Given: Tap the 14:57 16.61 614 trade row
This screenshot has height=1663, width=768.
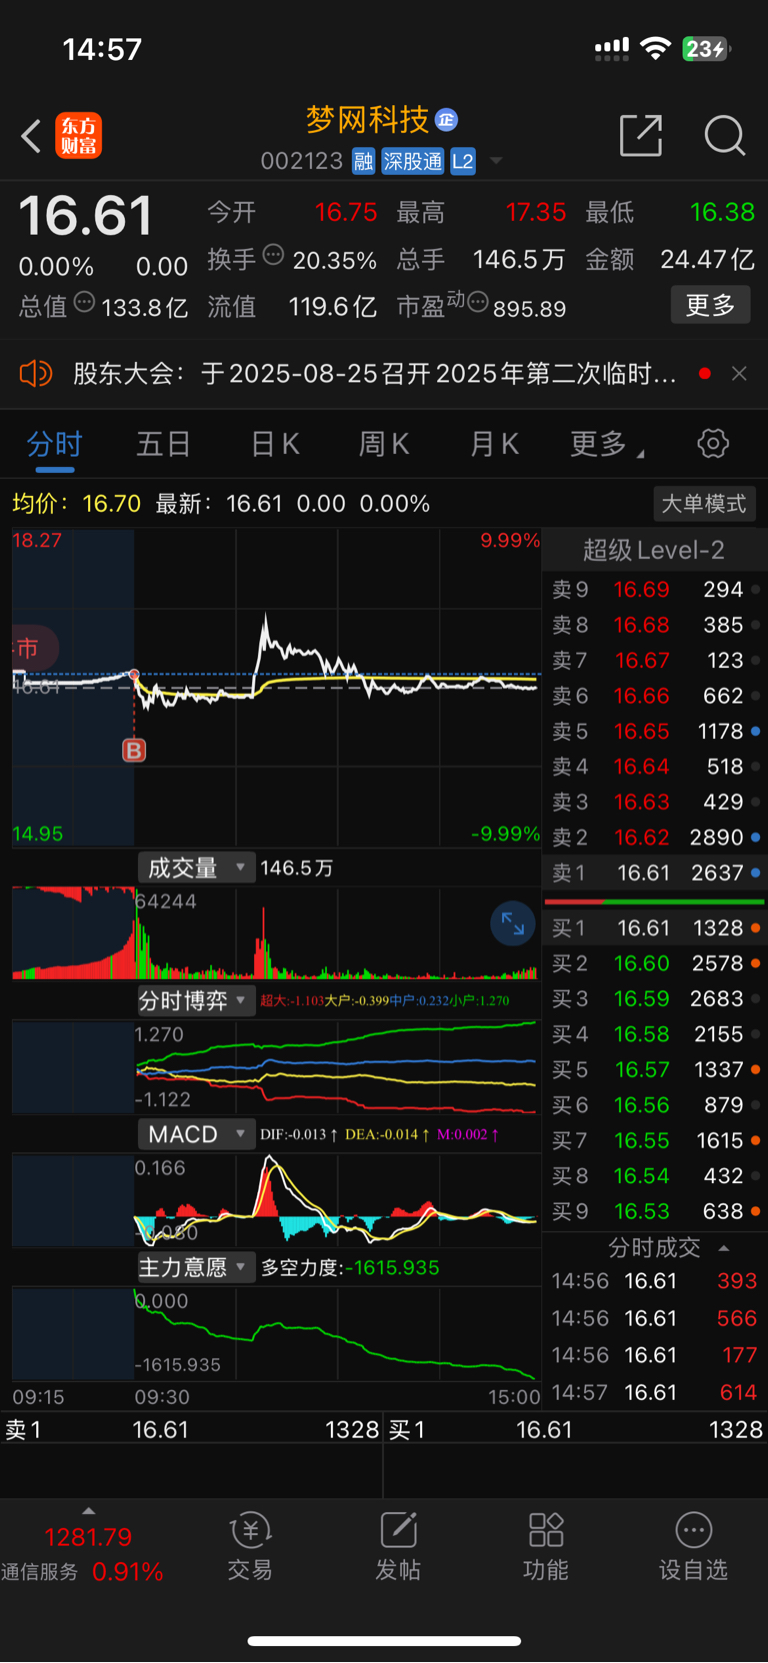Looking at the screenshot, I should (655, 1392).
